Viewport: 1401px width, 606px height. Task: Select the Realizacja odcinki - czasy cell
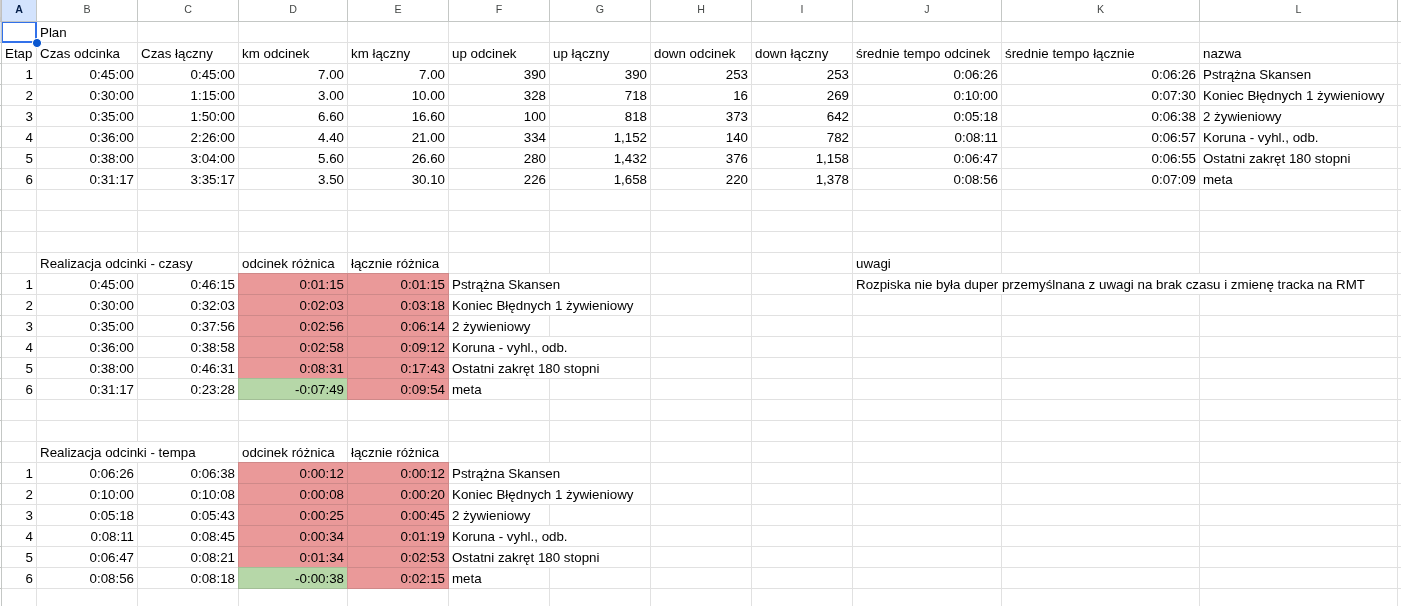137,263
